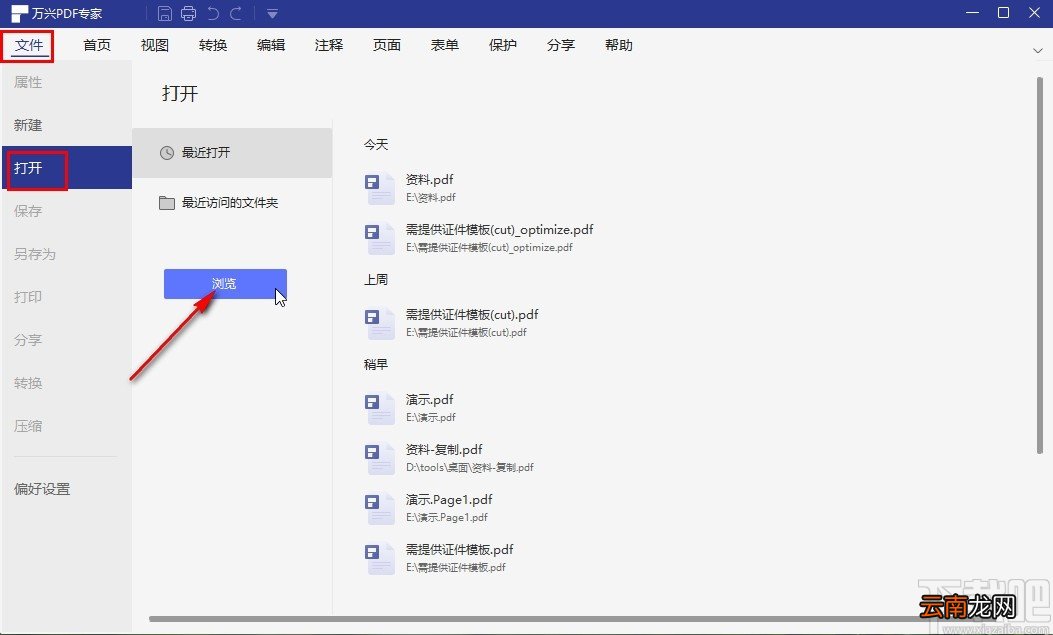The width and height of the screenshot is (1053, 635).
Task: Open the 帮助 menu tab
Action: (619, 45)
